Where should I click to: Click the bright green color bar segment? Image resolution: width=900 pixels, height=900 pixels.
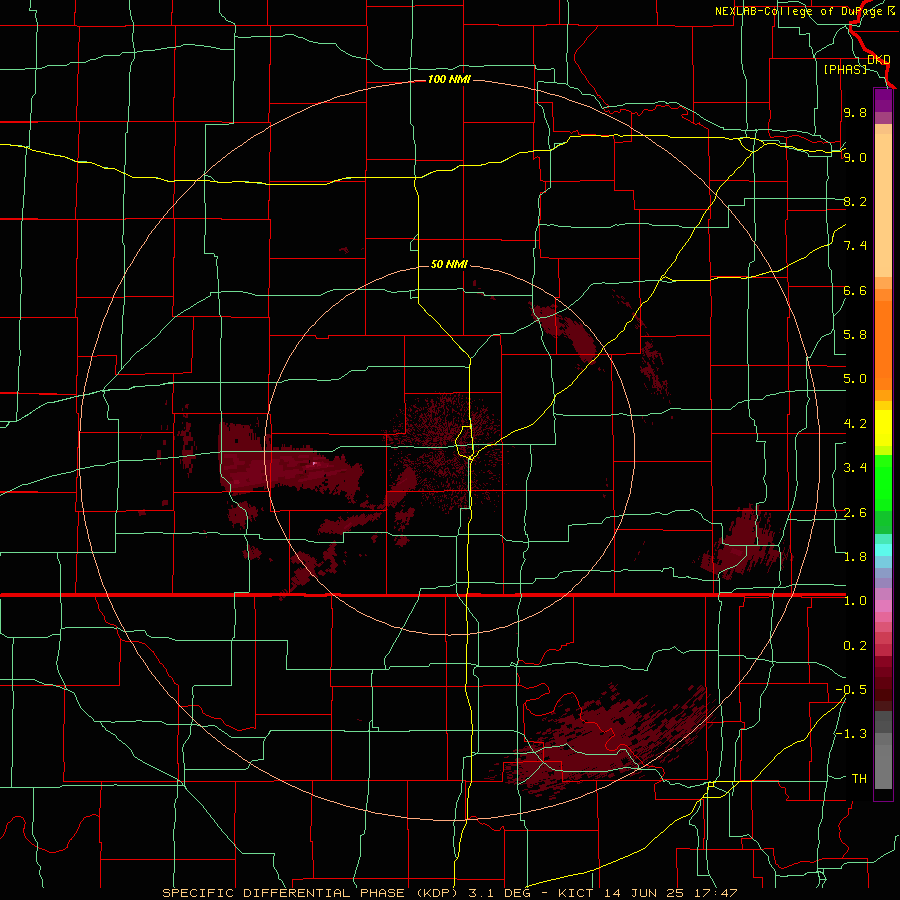click(883, 482)
